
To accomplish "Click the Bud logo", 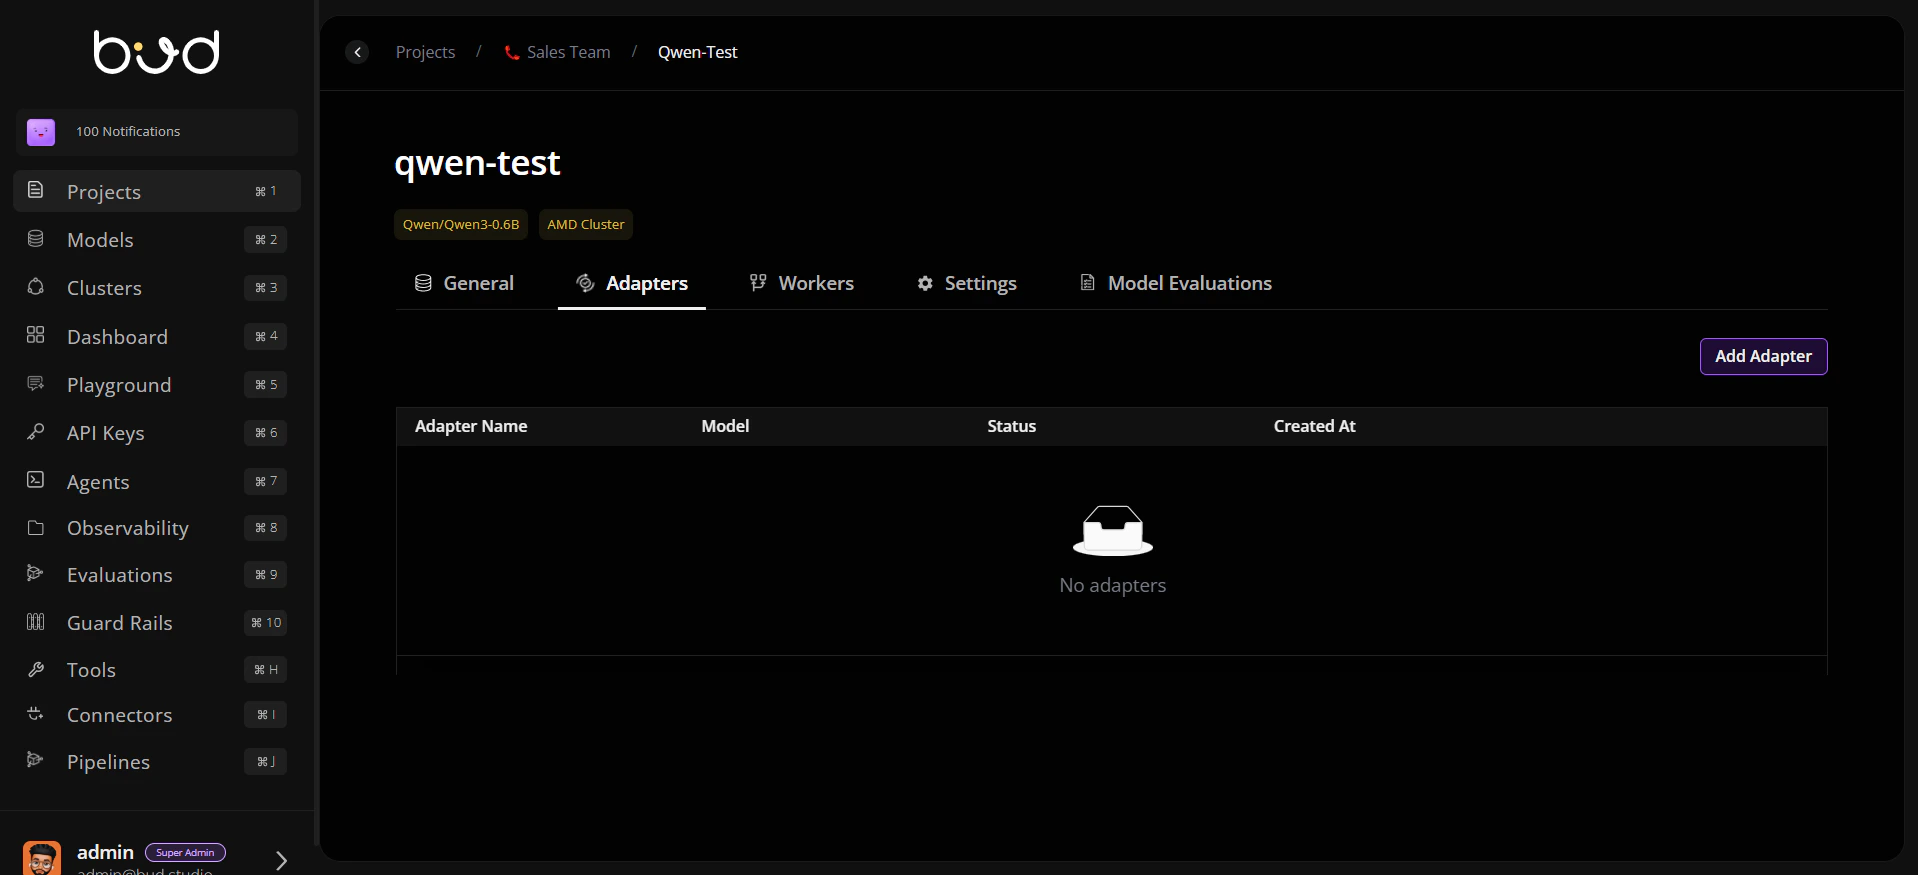I will click(x=156, y=52).
